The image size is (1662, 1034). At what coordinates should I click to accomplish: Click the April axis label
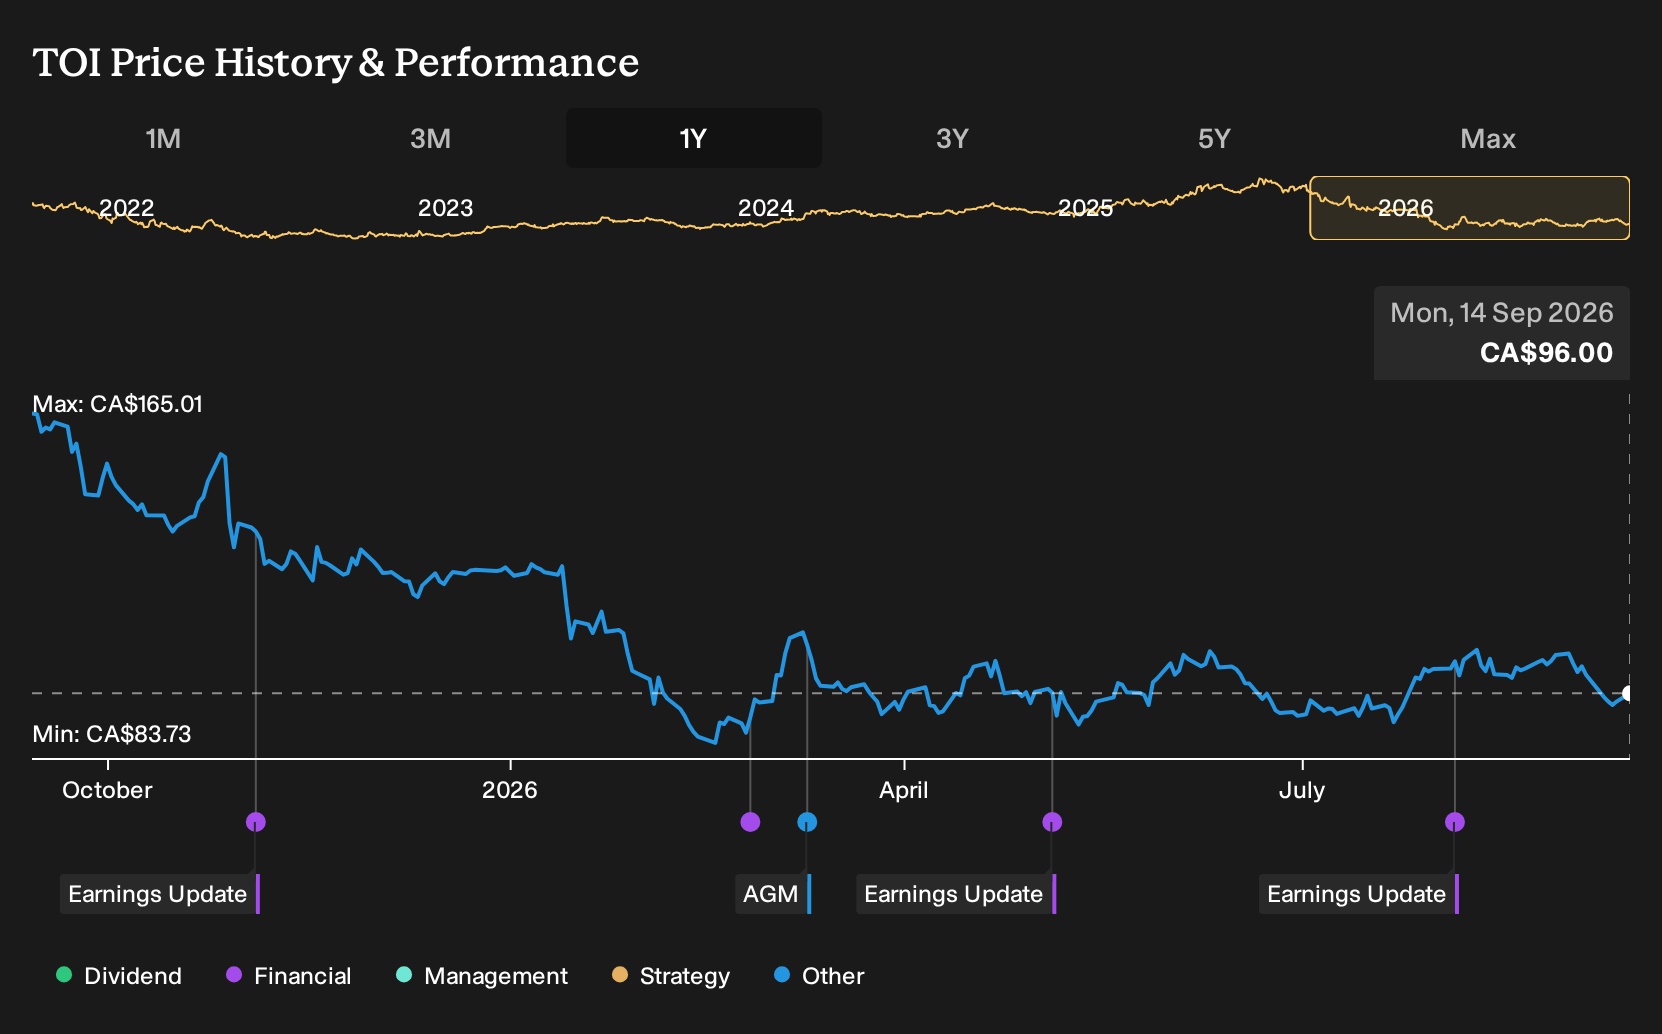click(x=904, y=790)
